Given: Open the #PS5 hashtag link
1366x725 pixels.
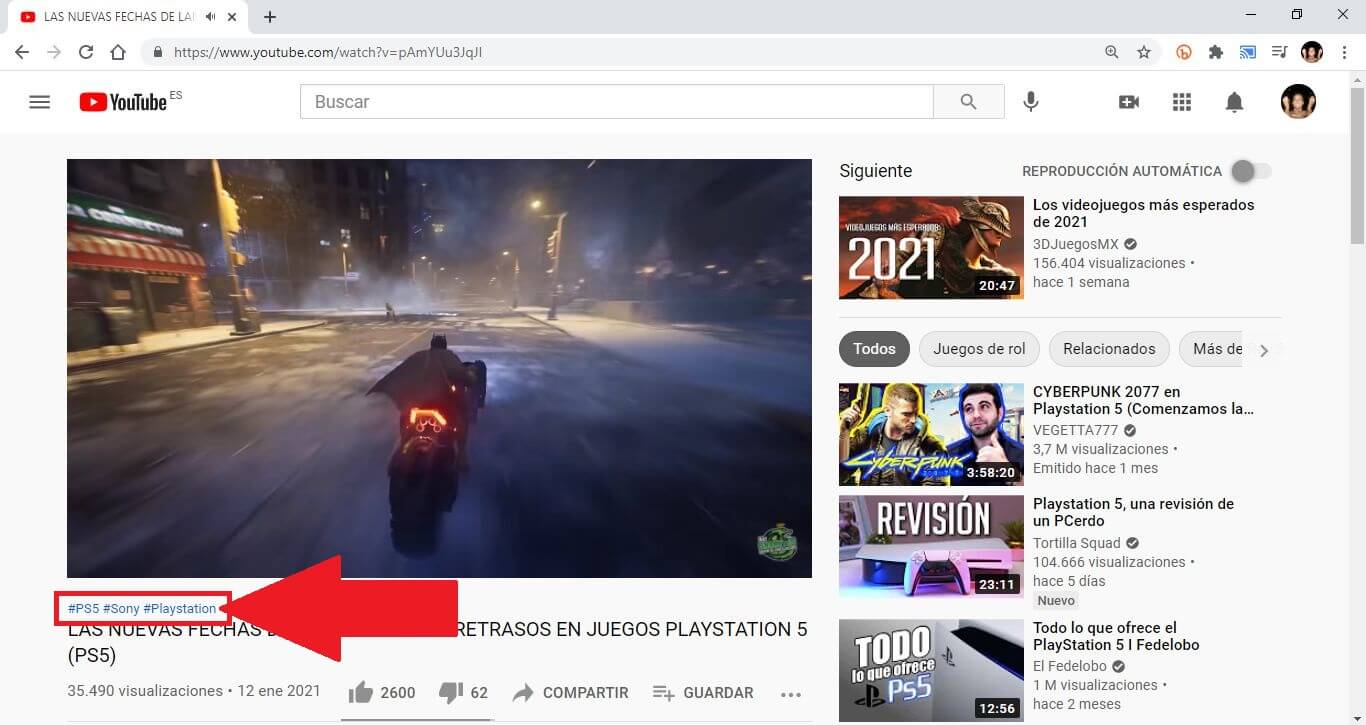Looking at the screenshot, I should pyautogui.click(x=83, y=608).
